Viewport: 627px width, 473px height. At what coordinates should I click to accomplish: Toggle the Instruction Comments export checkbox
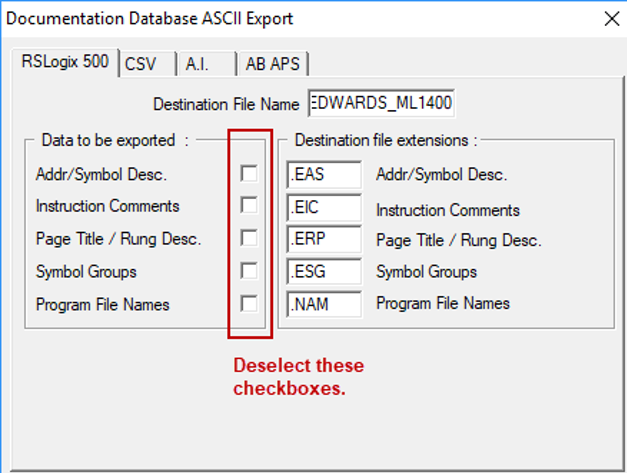[249, 206]
